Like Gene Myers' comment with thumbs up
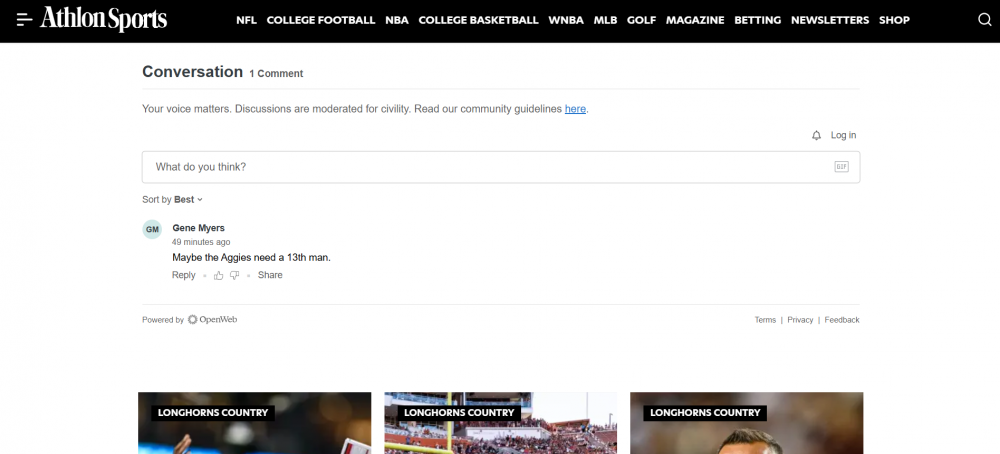 [x=219, y=275]
